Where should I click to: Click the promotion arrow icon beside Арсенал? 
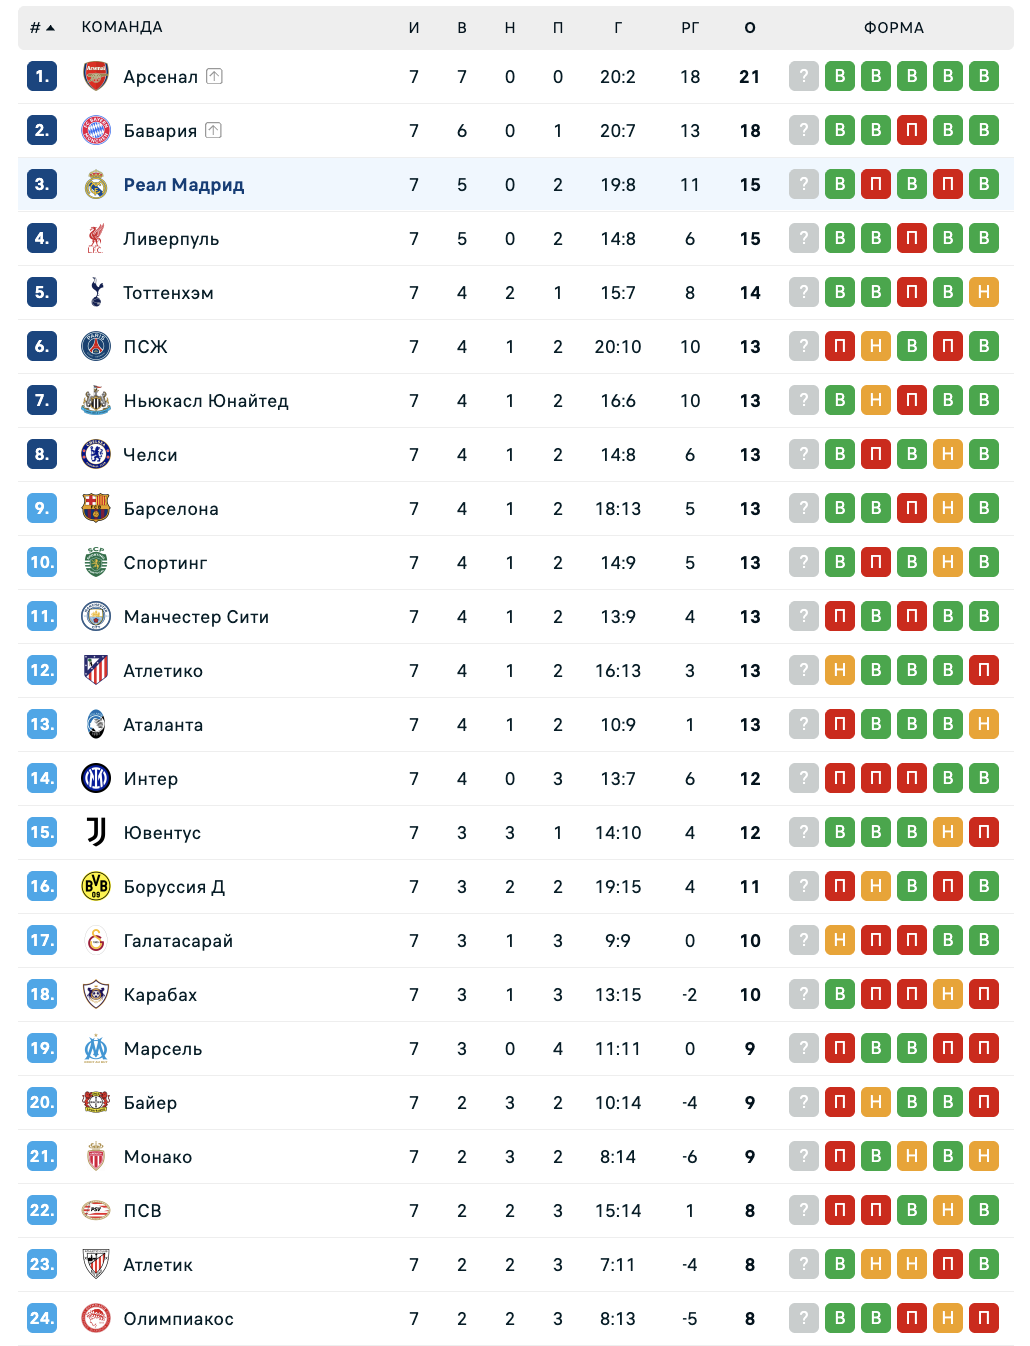pos(214,76)
